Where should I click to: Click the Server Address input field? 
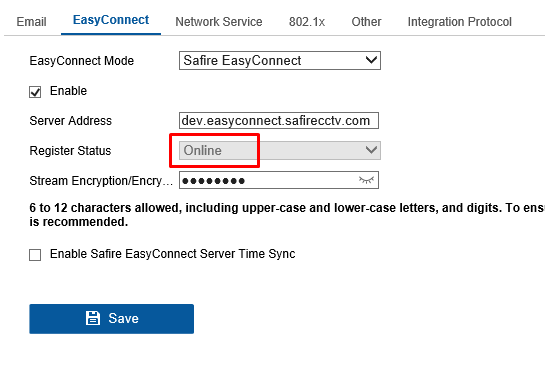(279, 121)
